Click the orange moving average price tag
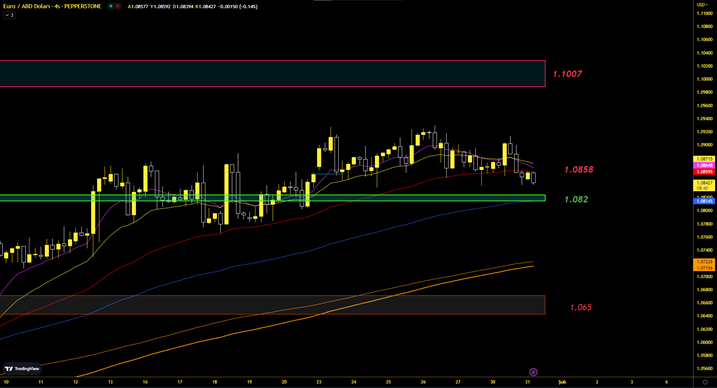 (x=704, y=265)
